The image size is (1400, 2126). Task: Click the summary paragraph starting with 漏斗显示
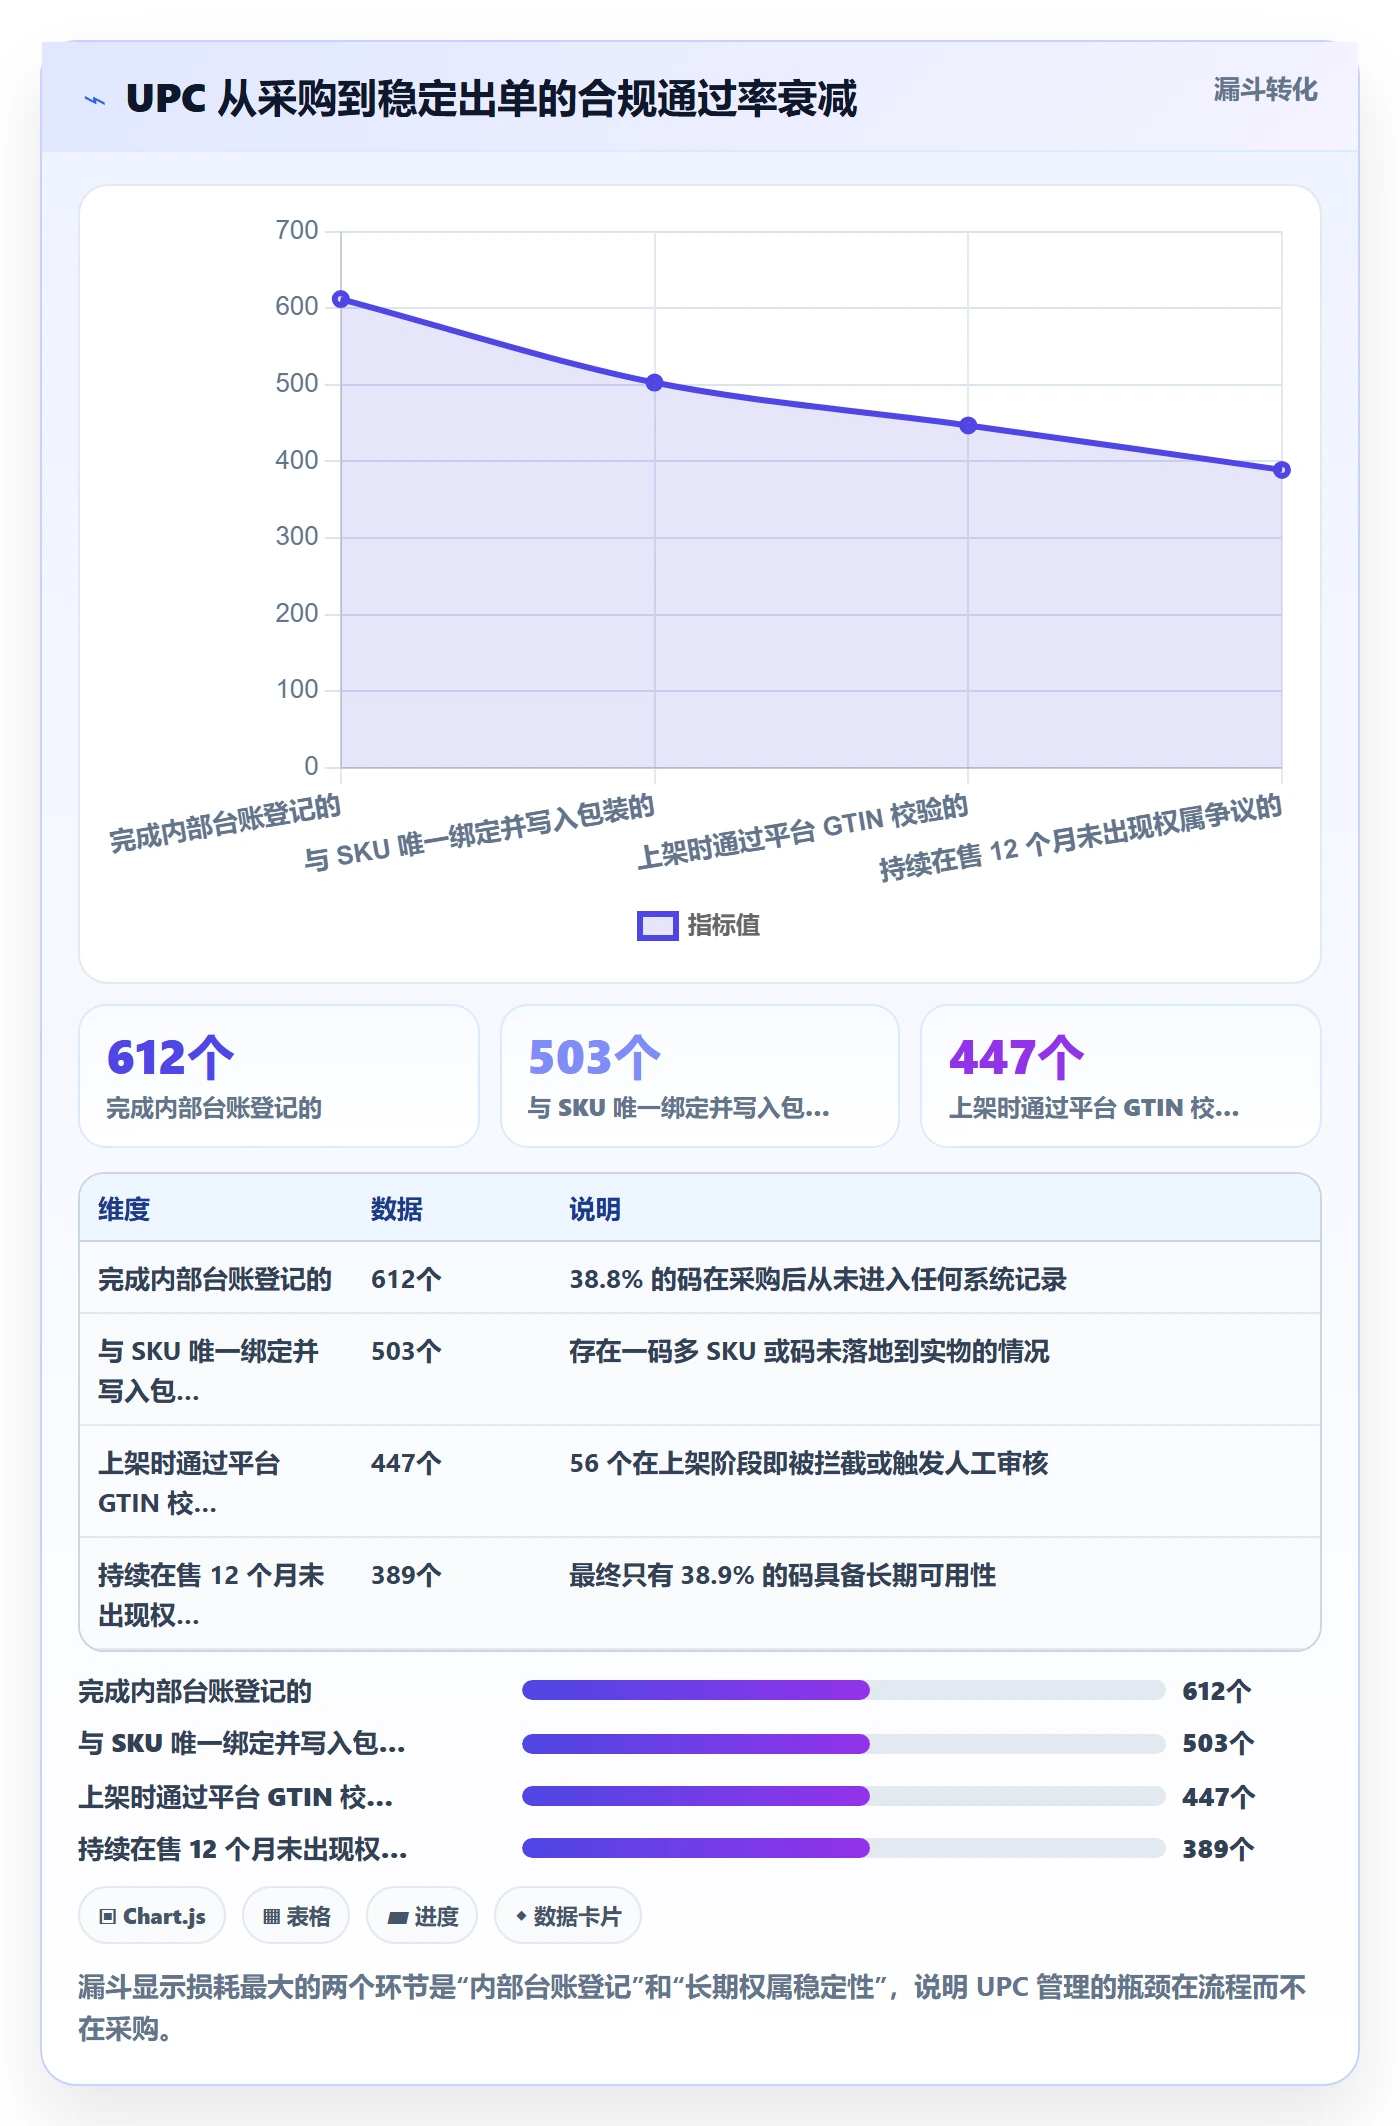point(692,2007)
